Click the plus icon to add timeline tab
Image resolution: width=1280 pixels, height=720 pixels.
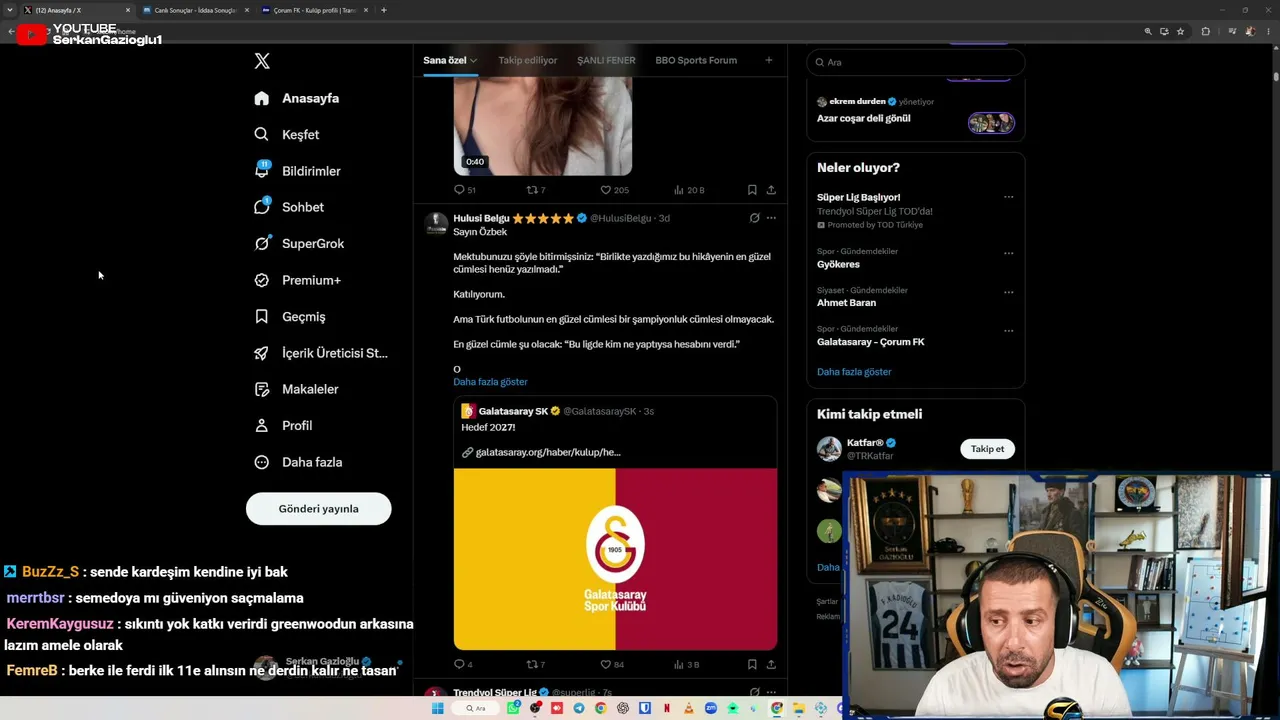tap(769, 60)
